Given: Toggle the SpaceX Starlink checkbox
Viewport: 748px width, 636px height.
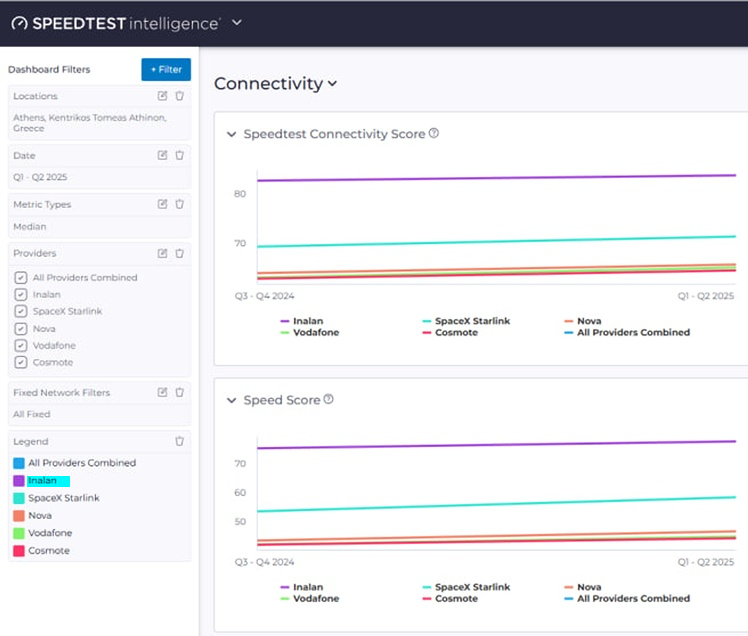Looking at the screenshot, I should click(x=21, y=311).
